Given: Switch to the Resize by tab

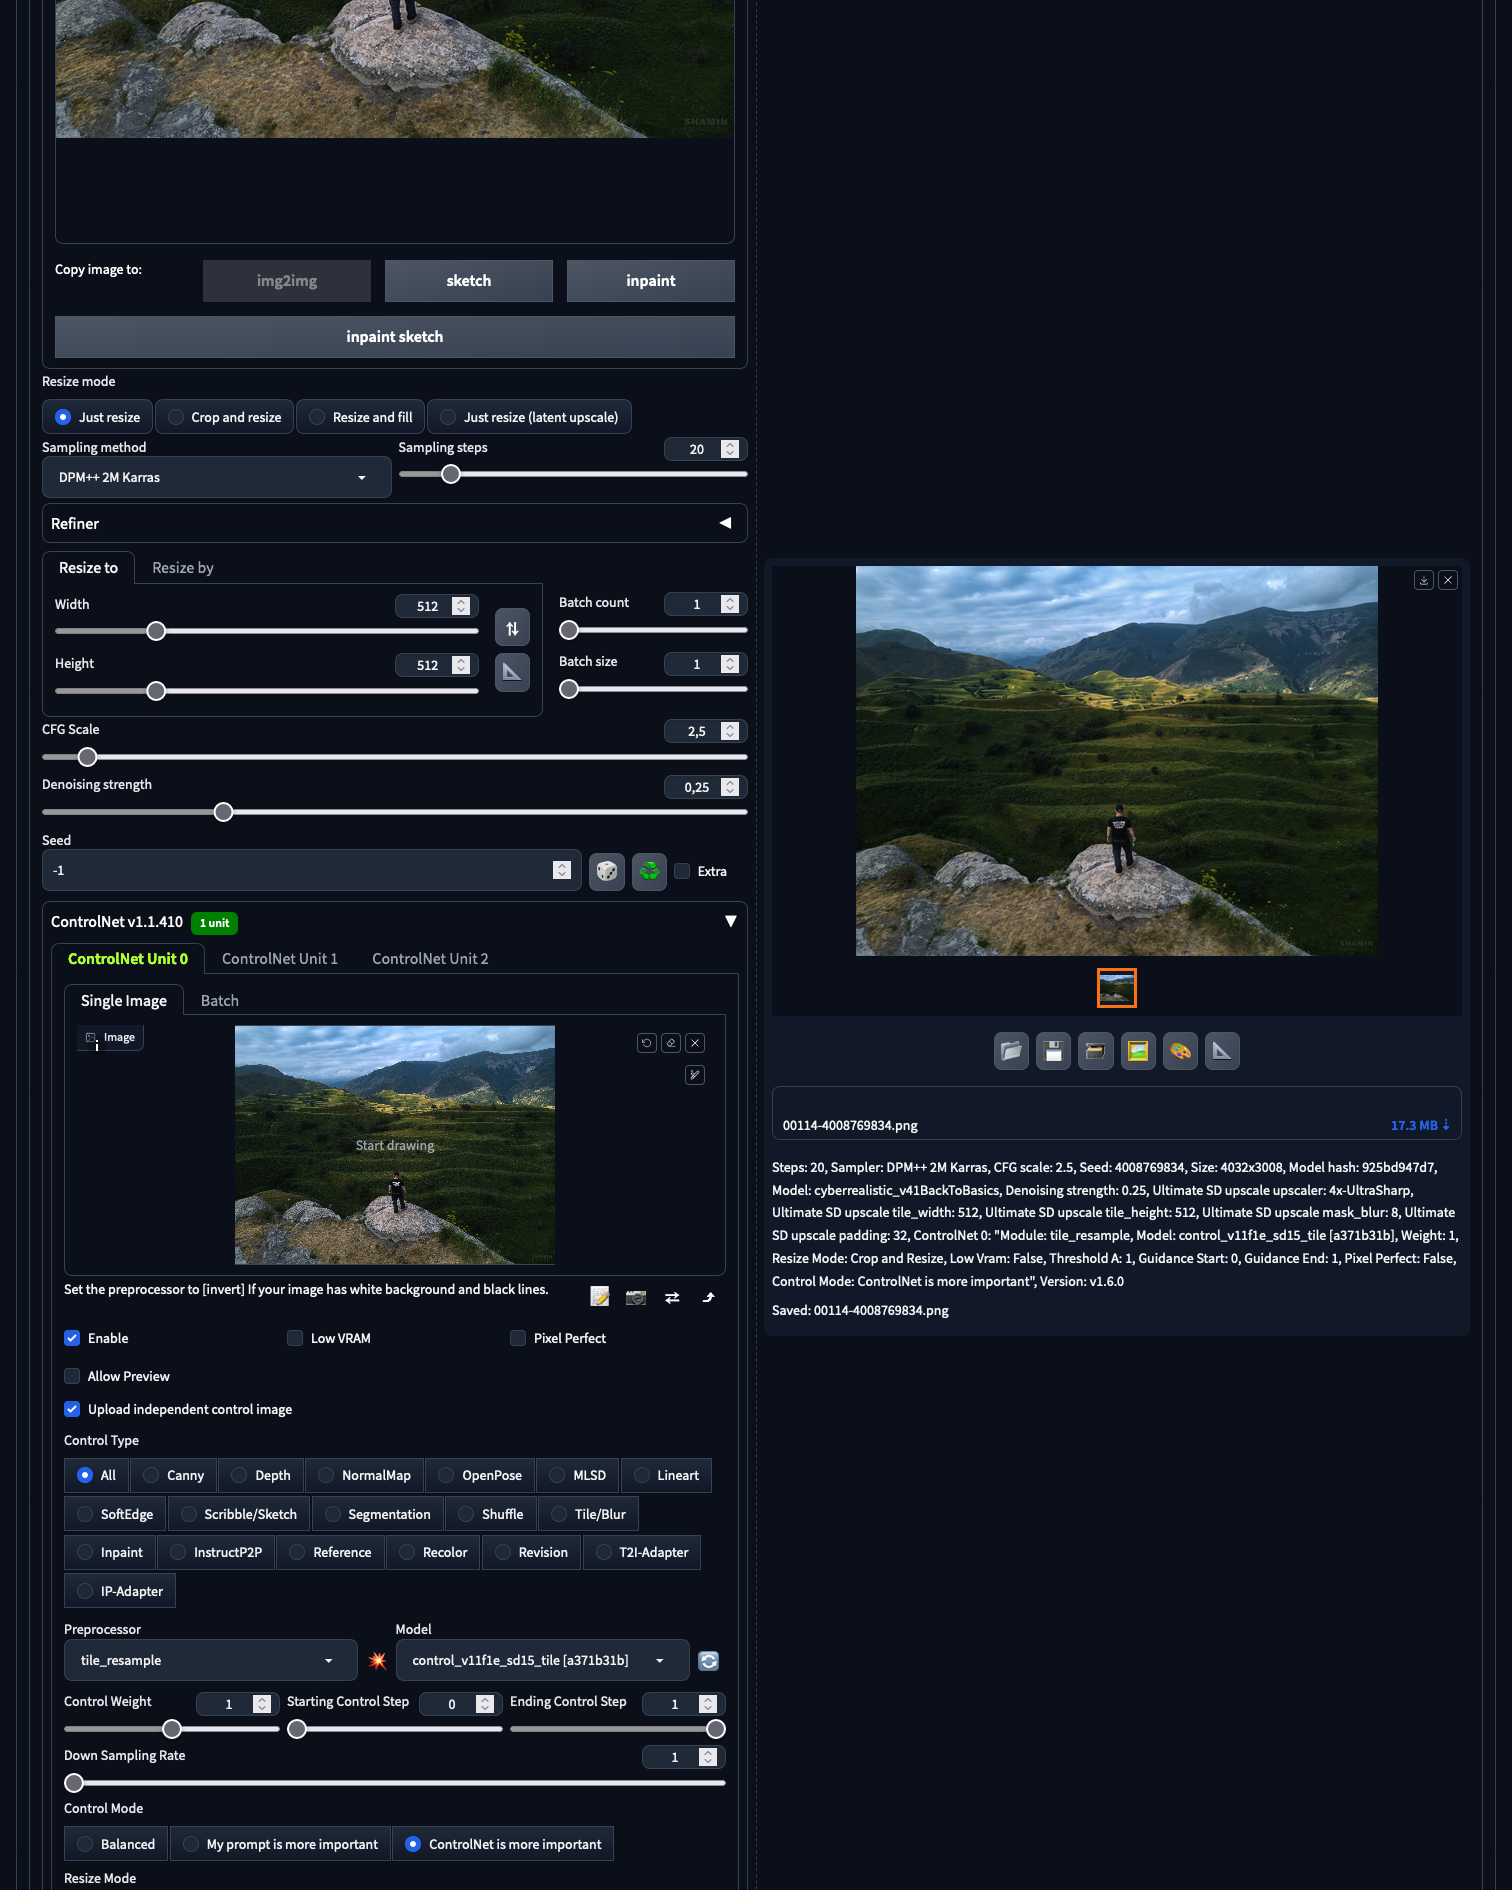Looking at the screenshot, I should click(x=183, y=568).
